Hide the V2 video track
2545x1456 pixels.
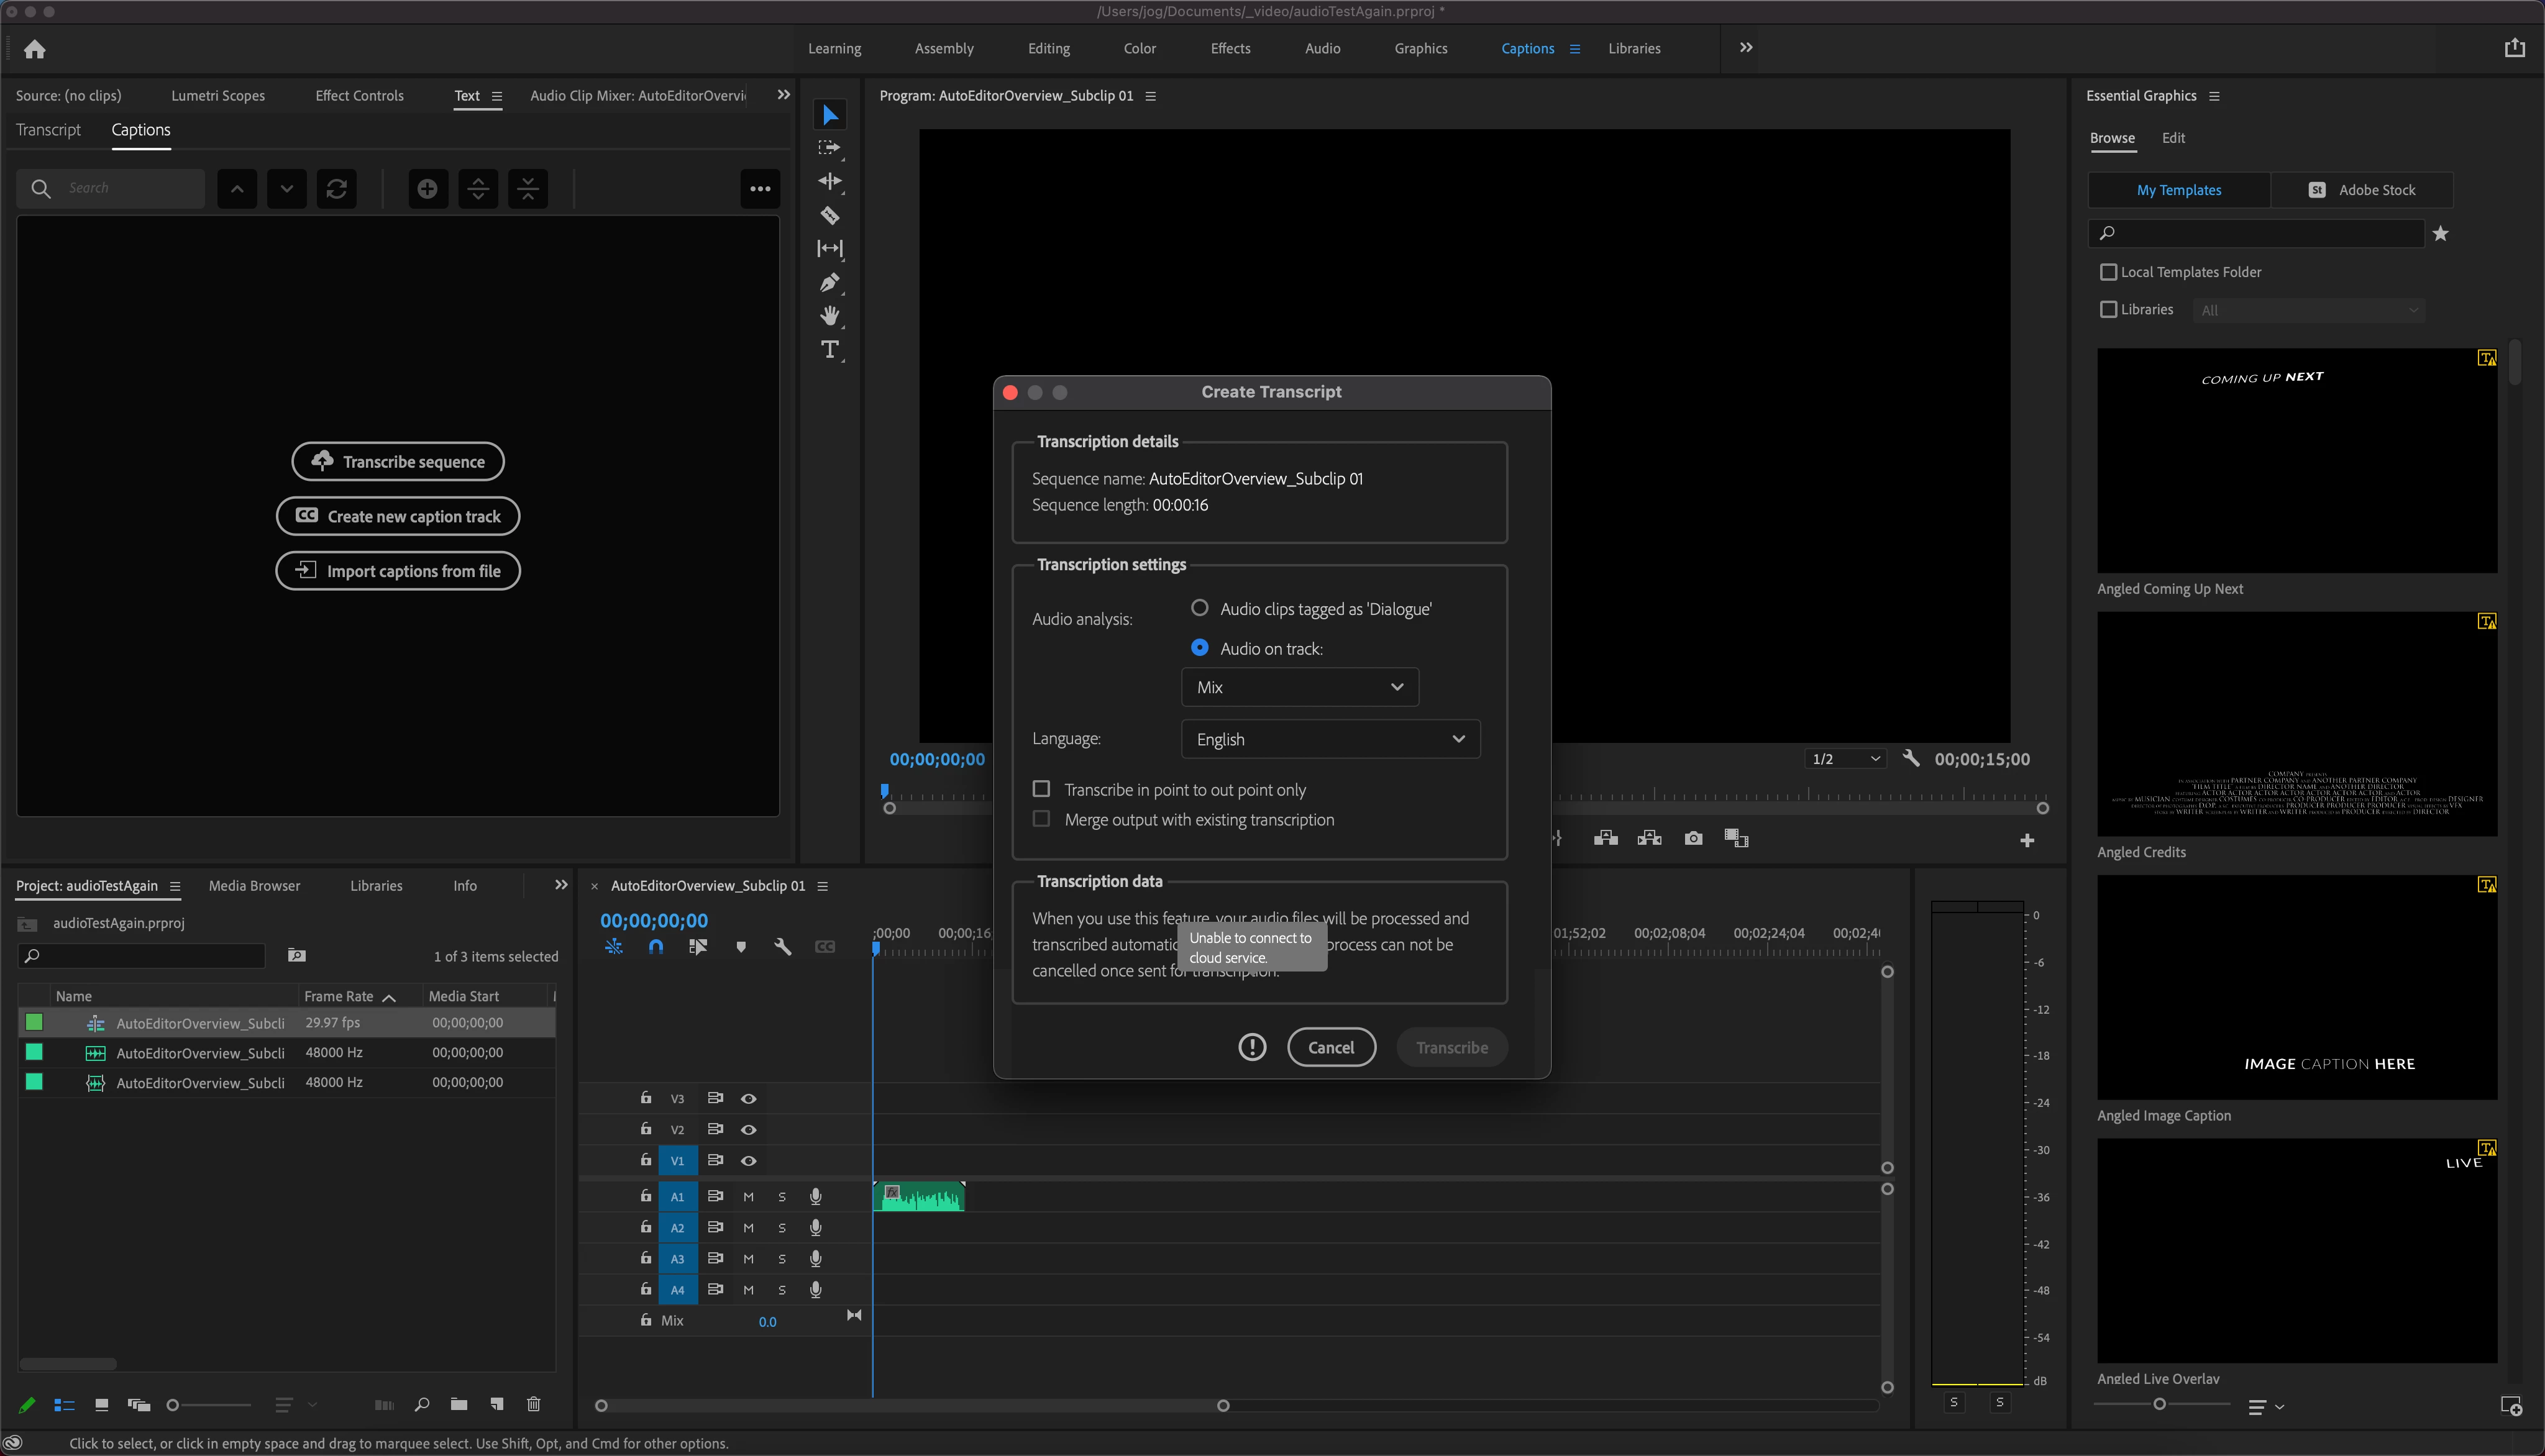[748, 1129]
